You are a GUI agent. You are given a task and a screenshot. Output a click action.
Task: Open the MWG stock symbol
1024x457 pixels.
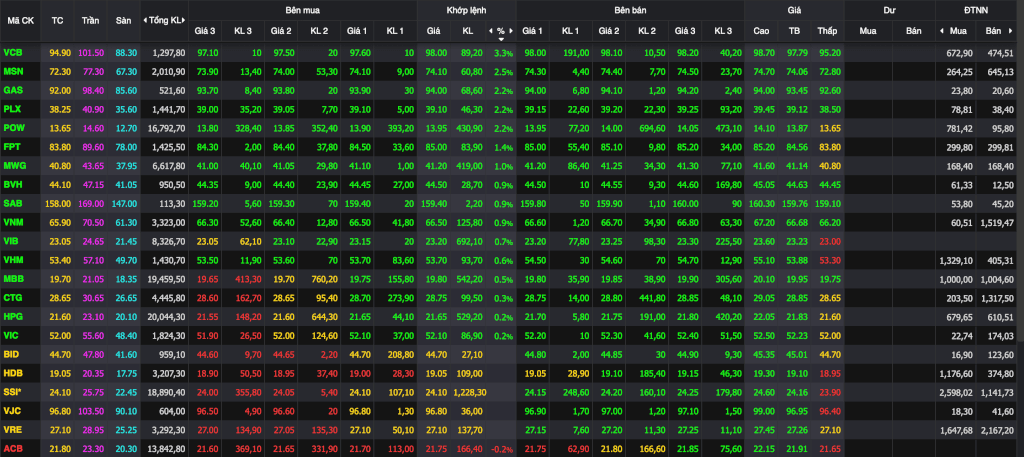[14, 165]
